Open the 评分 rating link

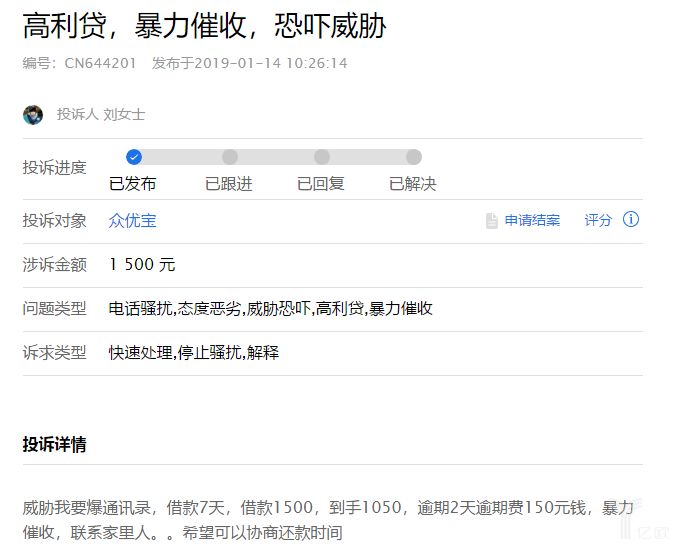[598, 221]
